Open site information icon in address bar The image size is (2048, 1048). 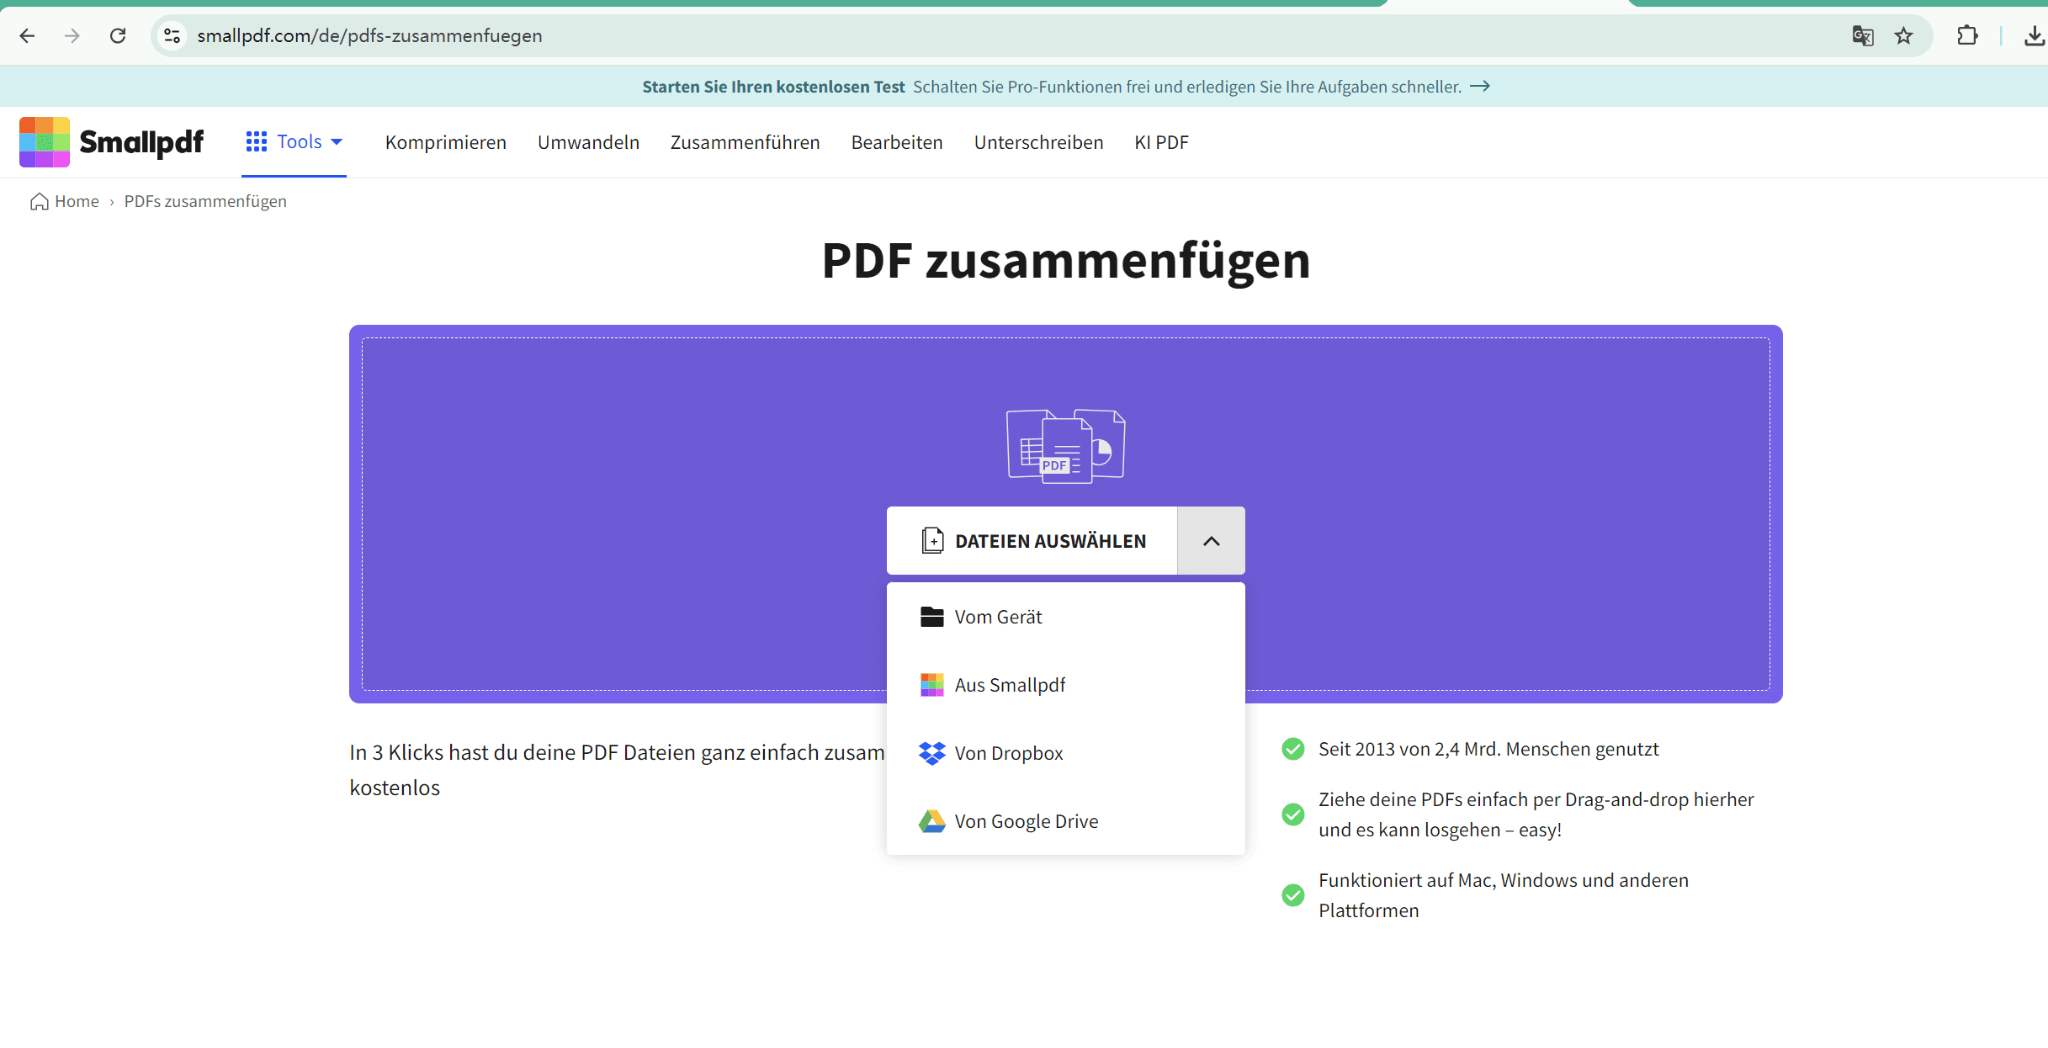click(172, 36)
